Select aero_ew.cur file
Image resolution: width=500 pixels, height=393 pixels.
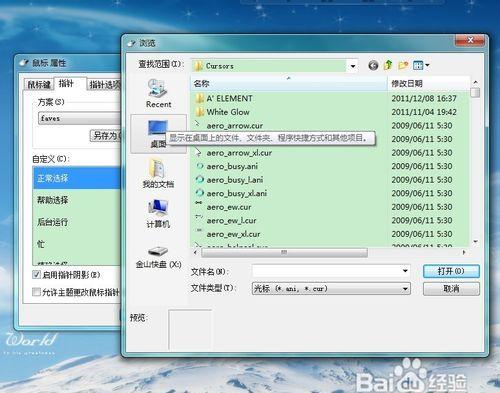click(x=228, y=207)
